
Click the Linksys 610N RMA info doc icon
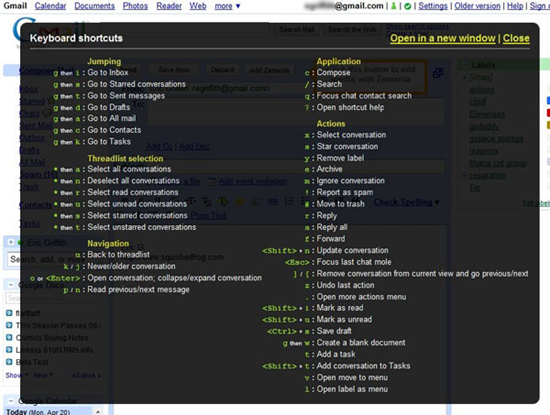[9, 350]
